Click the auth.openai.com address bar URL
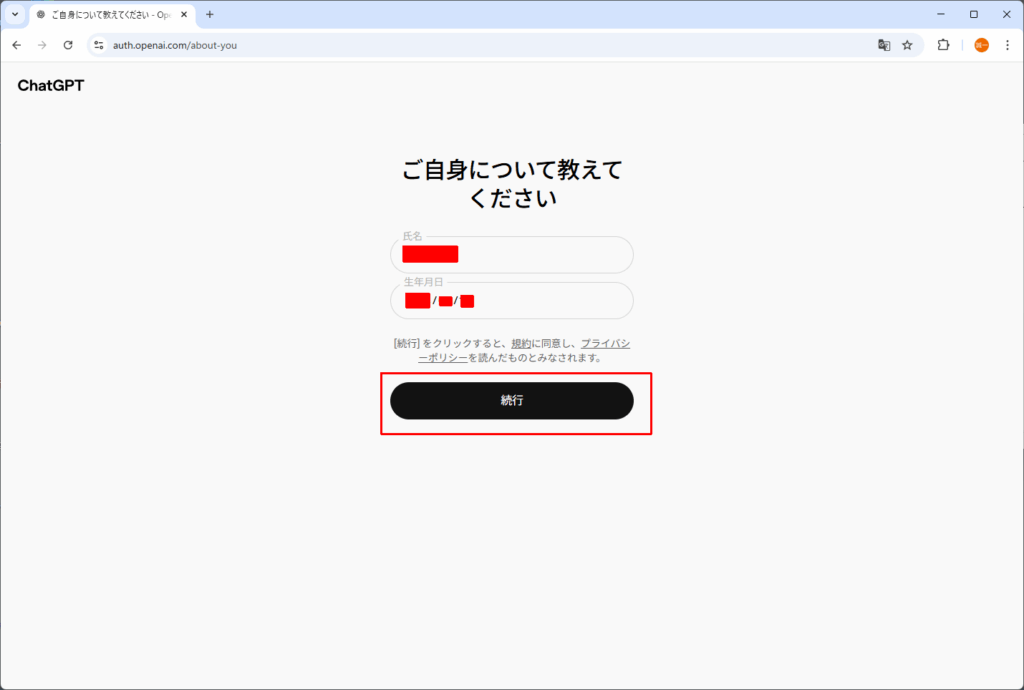The width and height of the screenshot is (1024, 690). (175, 45)
